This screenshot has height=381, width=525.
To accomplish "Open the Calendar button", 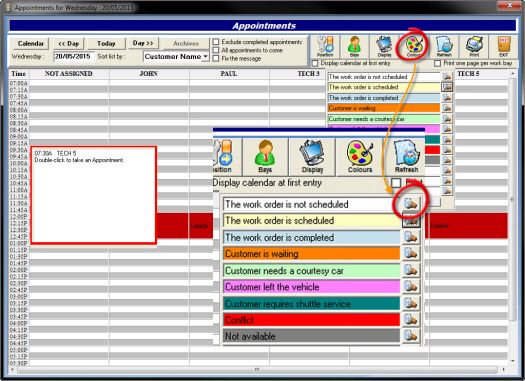I will click(30, 44).
